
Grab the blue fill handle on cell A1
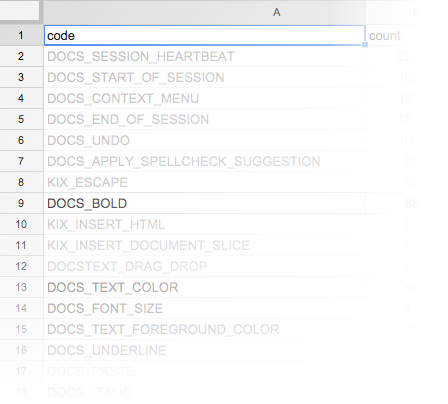coord(365,45)
